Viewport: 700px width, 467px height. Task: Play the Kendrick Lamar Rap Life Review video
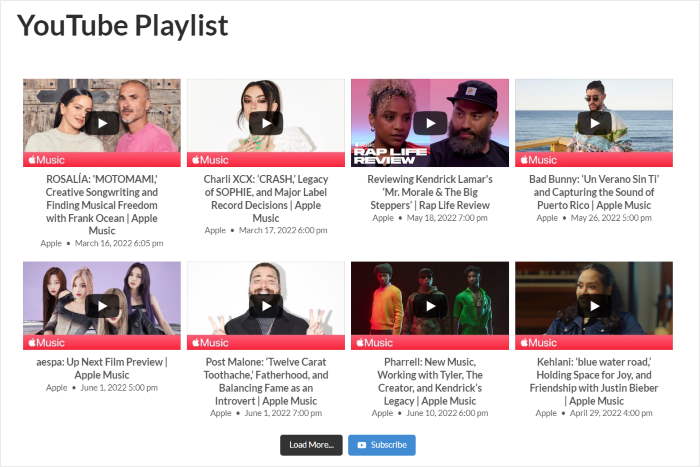coord(430,123)
